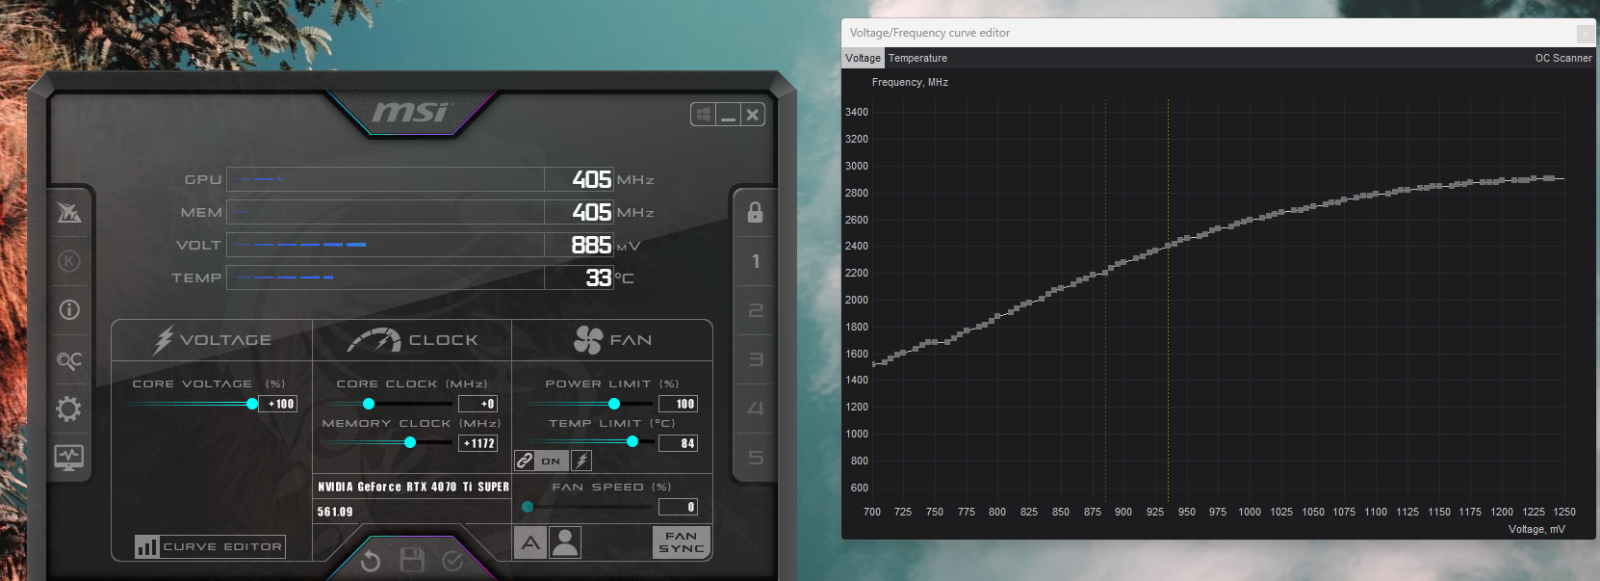Image resolution: width=1600 pixels, height=581 pixels.
Task: Click the msi logo at Afterburner top
Action: pos(412,112)
